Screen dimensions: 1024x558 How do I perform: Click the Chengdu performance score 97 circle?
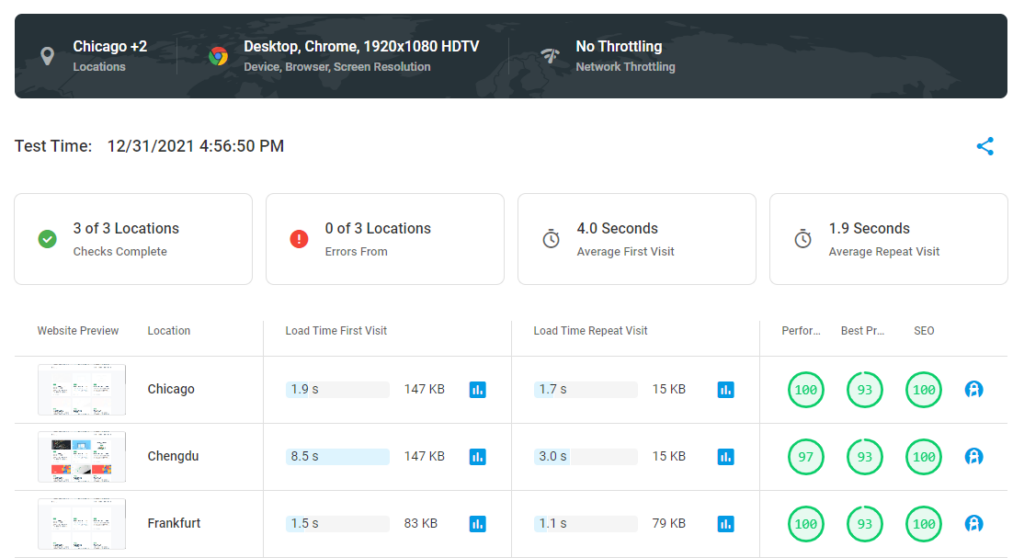point(806,456)
